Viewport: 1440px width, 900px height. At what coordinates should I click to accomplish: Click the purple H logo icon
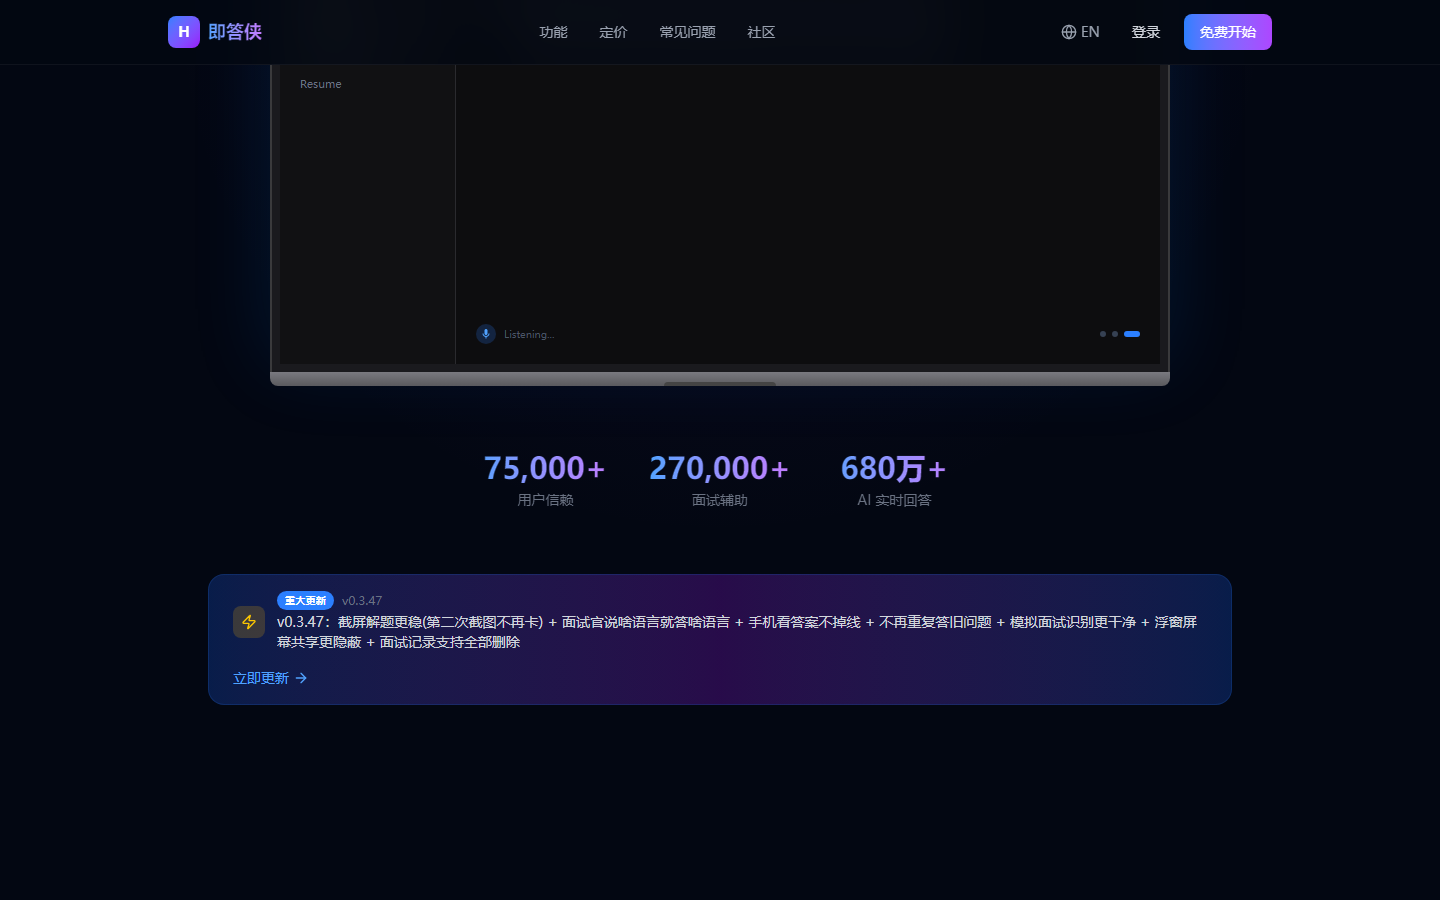point(184,32)
